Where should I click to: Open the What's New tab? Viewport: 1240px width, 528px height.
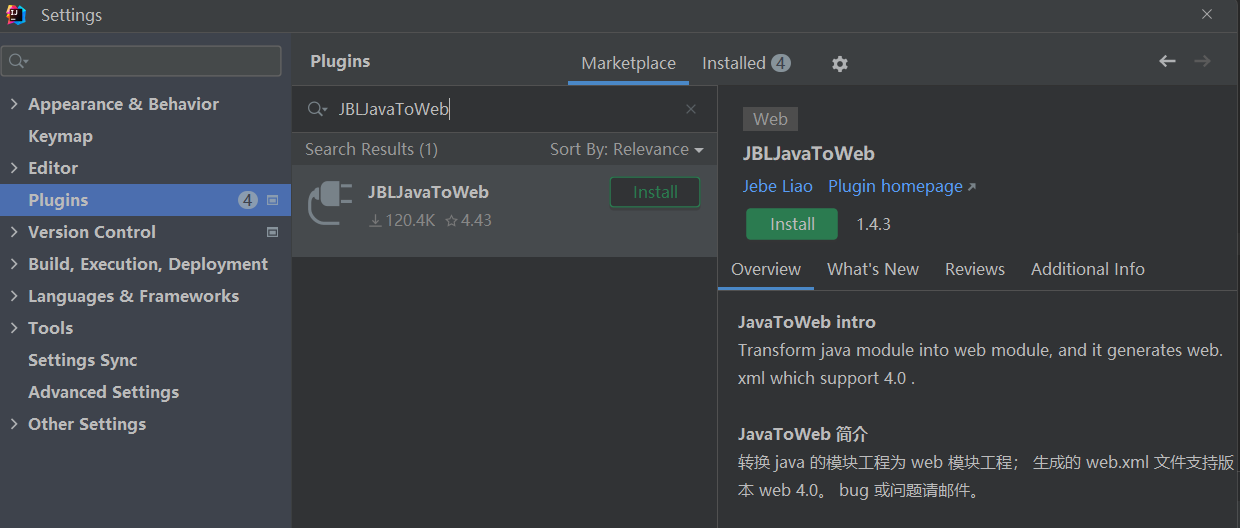tap(873, 269)
